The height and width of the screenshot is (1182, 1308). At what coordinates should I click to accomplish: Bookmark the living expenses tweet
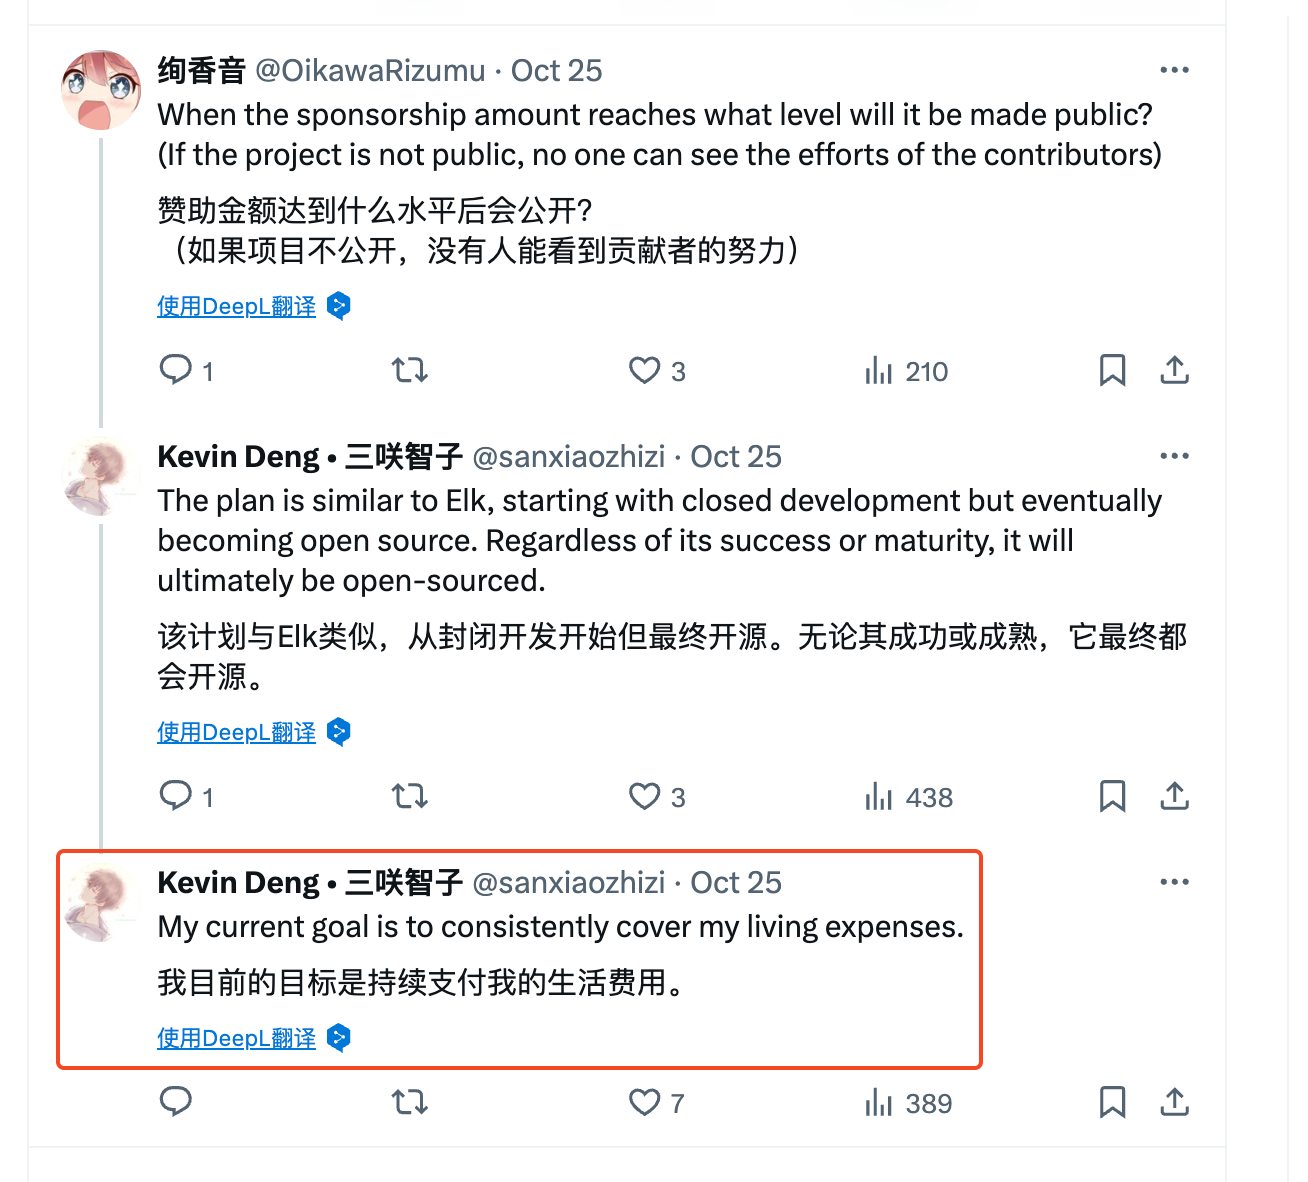coord(1112,1102)
